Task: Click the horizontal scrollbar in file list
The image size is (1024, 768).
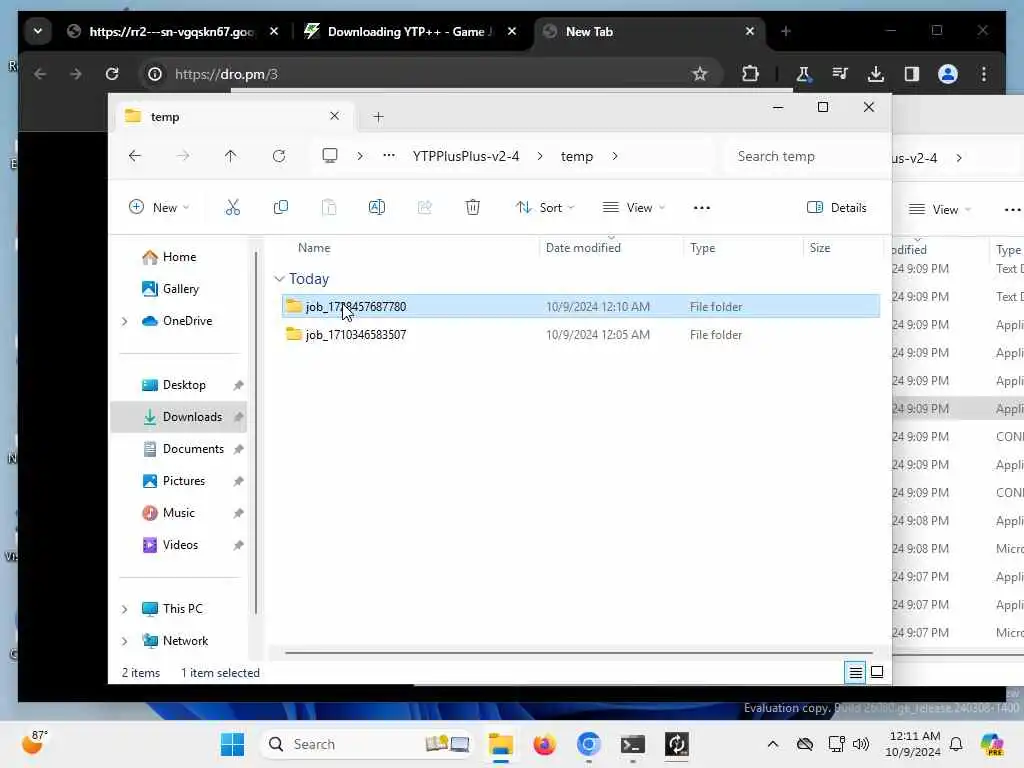Action: 579,652
